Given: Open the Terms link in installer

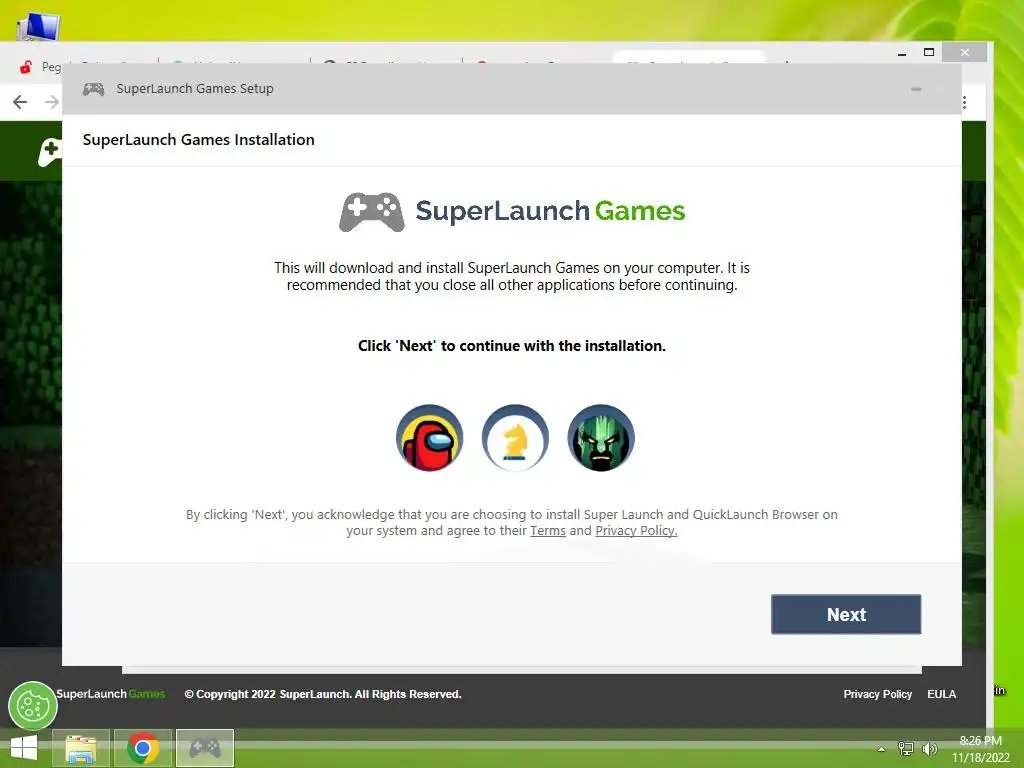Looking at the screenshot, I should [x=547, y=530].
